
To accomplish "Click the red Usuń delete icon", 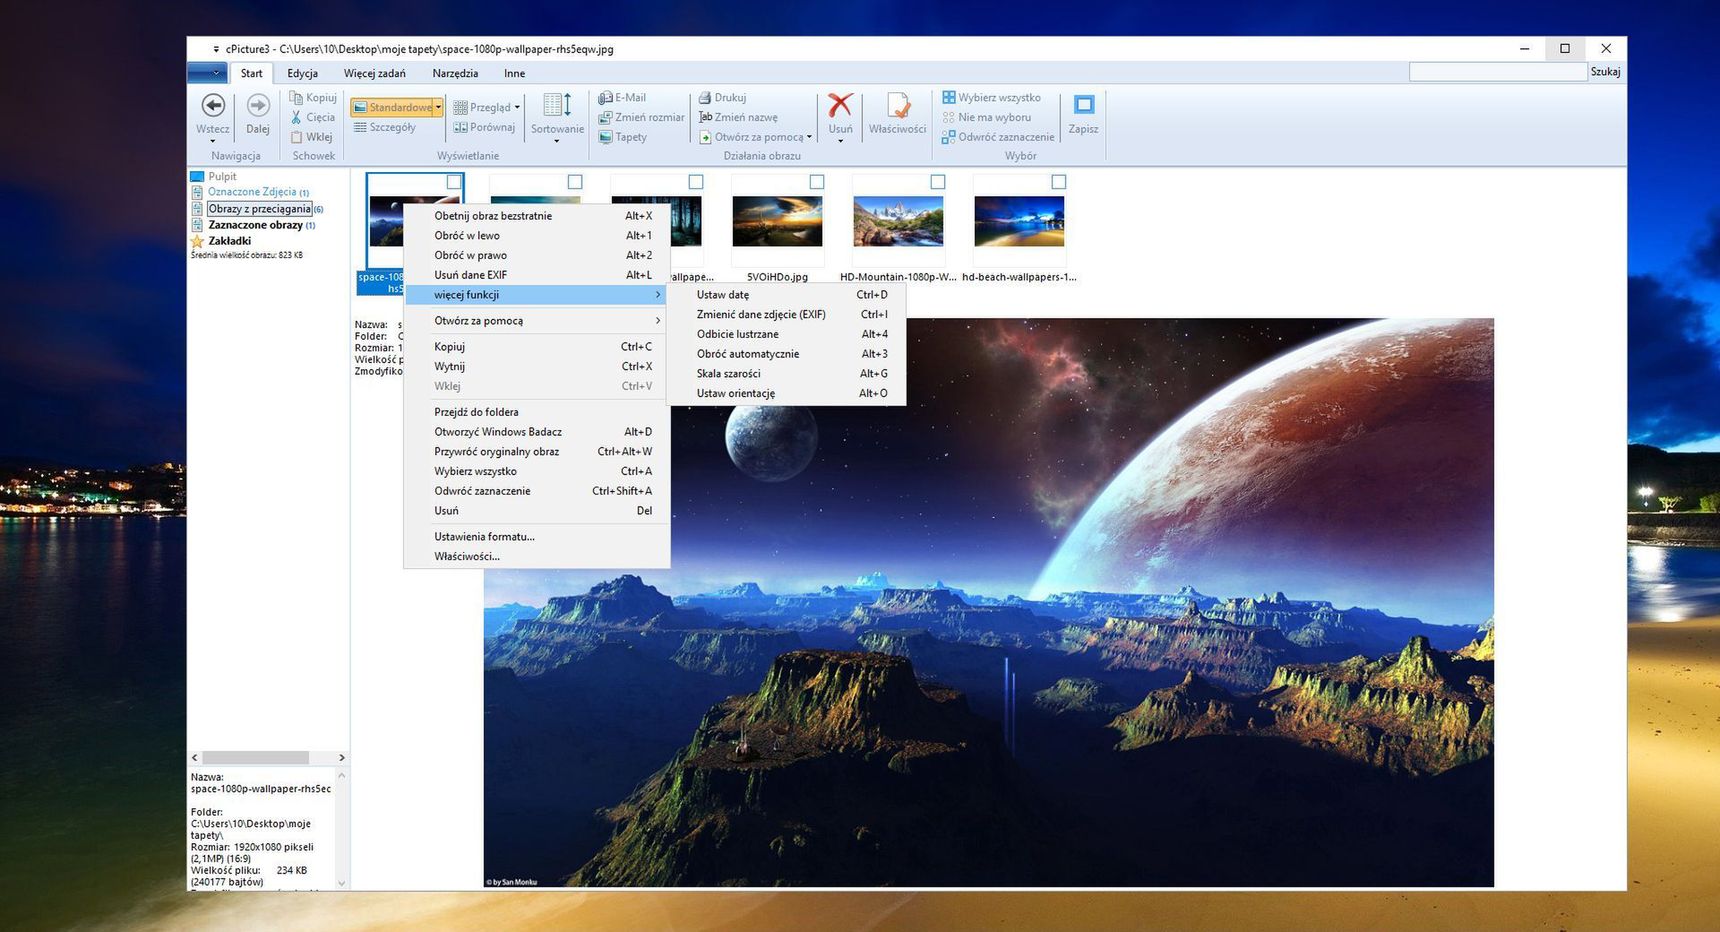I will [x=841, y=105].
